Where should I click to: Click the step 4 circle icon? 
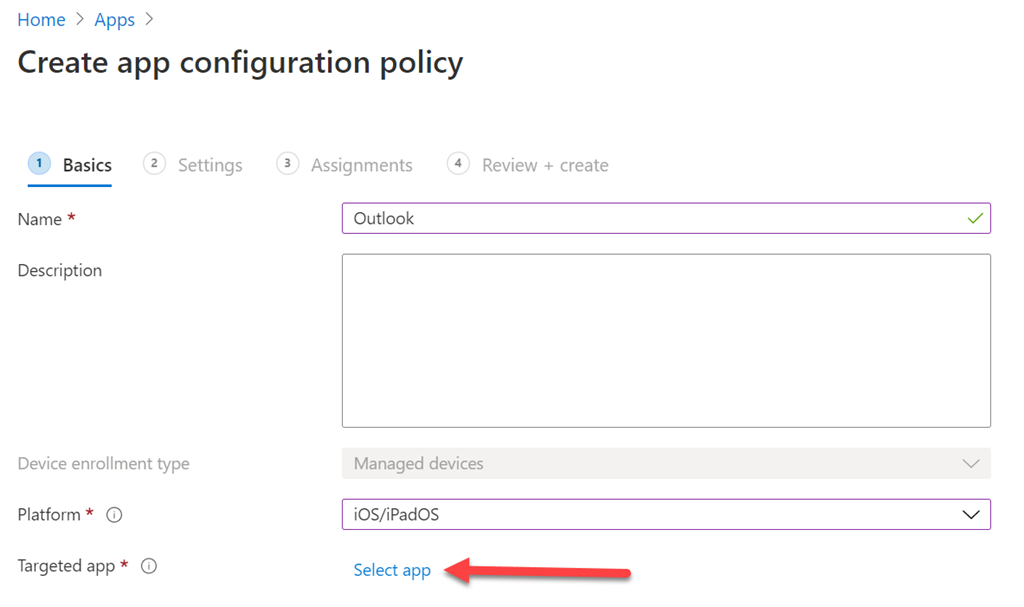point(458,164)
